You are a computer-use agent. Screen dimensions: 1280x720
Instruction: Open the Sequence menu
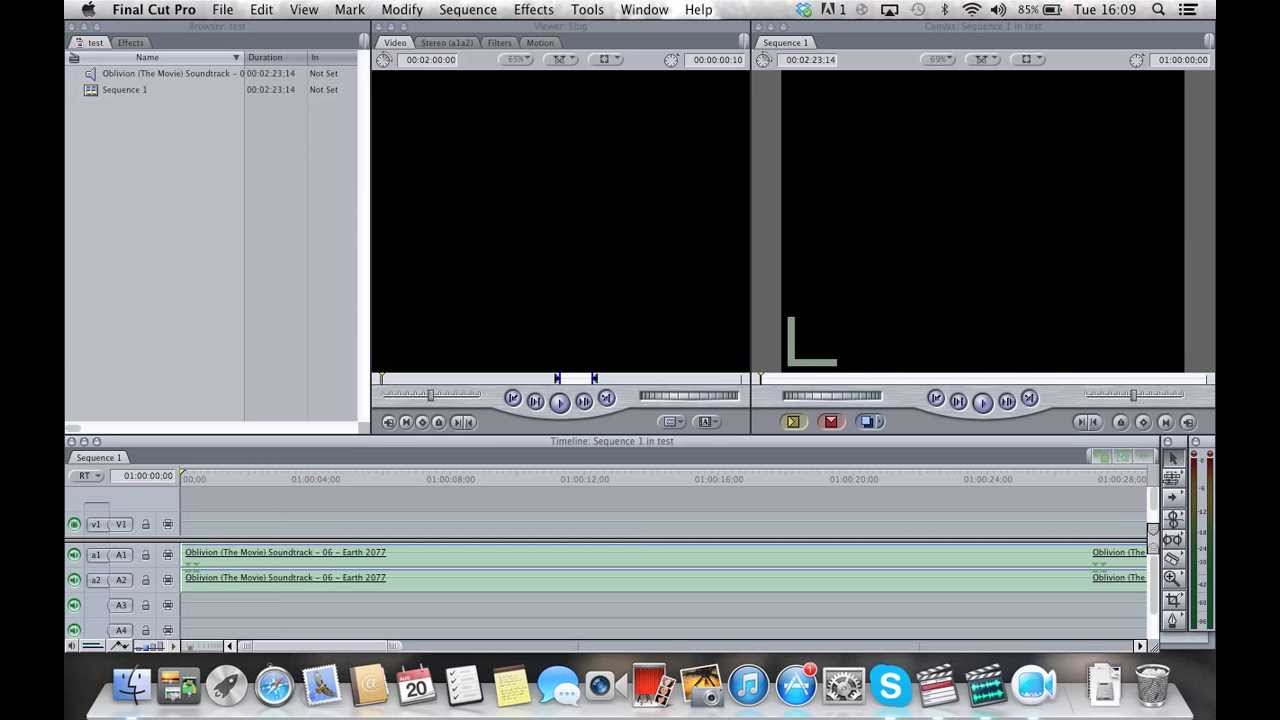(x=468, y=10)
